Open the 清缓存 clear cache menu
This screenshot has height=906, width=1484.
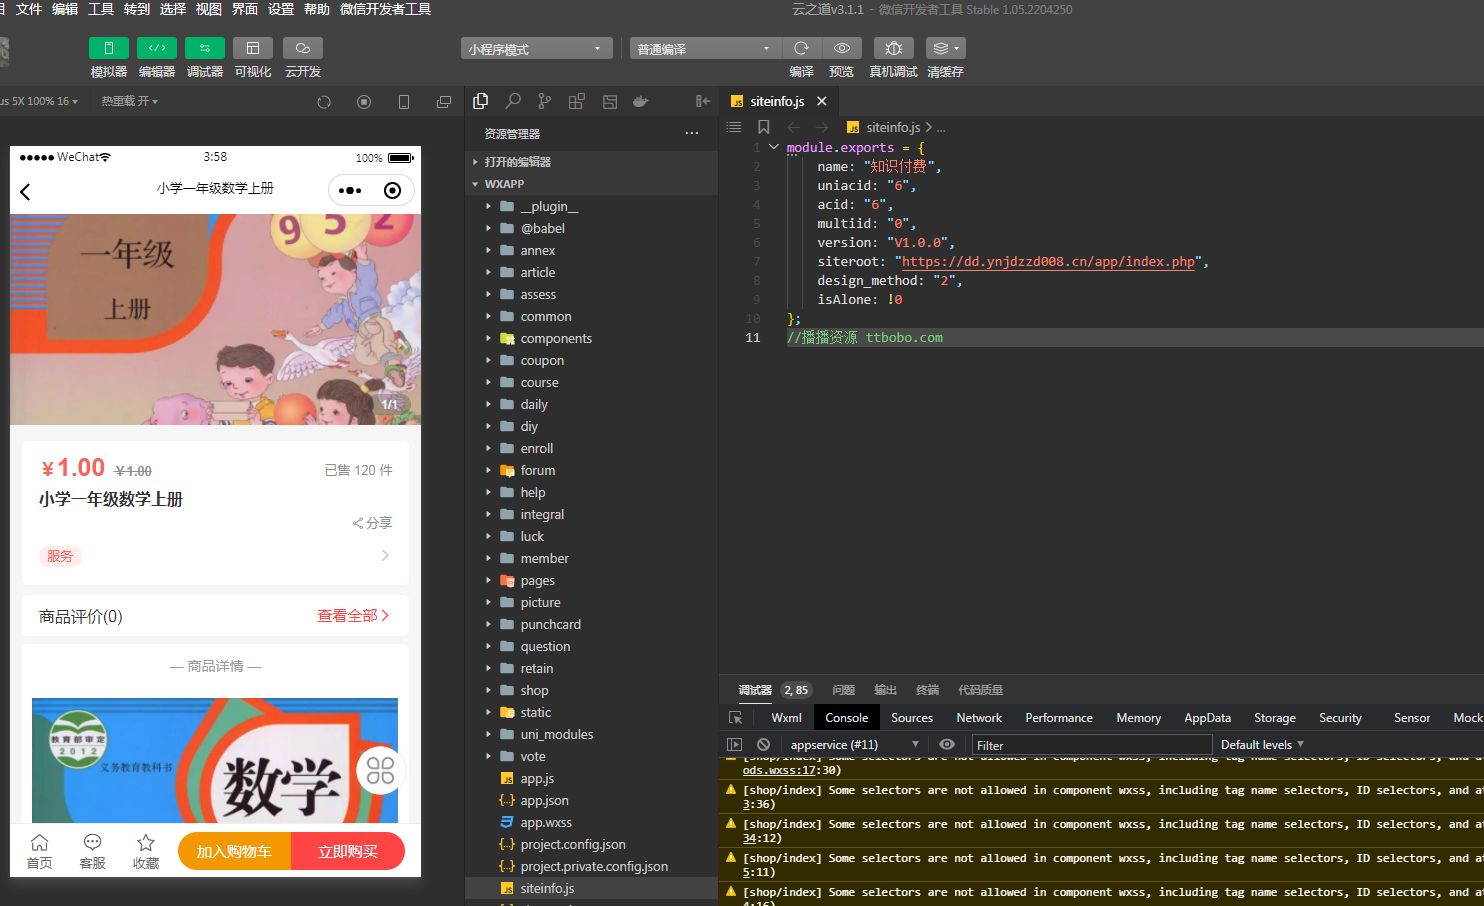[x=945, y=48]
